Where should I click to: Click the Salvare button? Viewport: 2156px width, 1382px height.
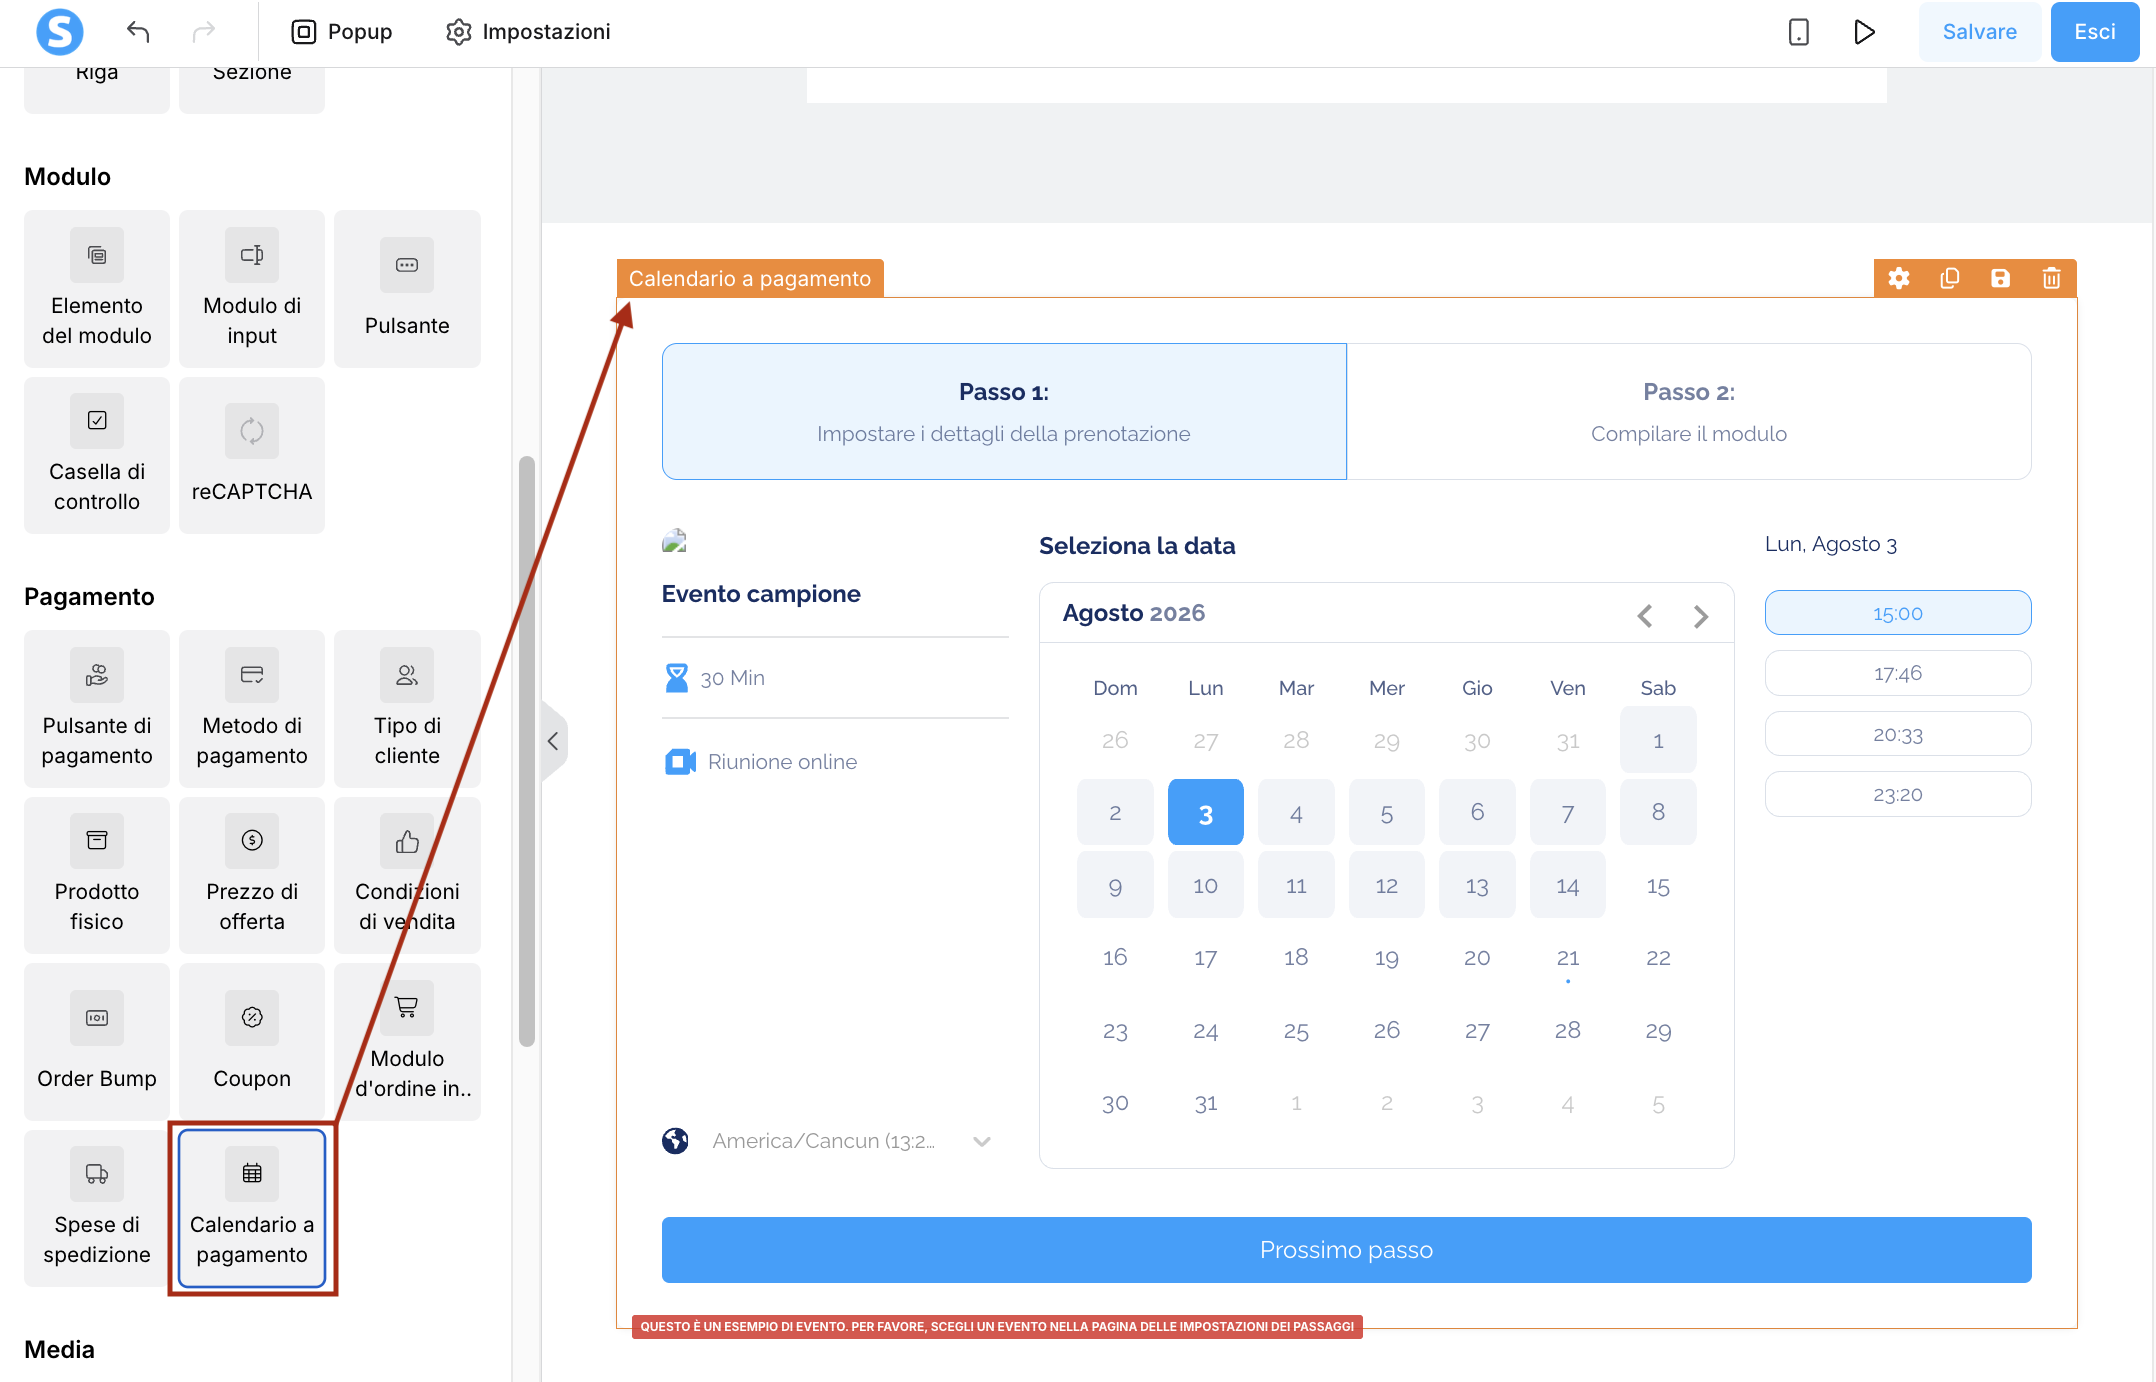coord(1979,32)
